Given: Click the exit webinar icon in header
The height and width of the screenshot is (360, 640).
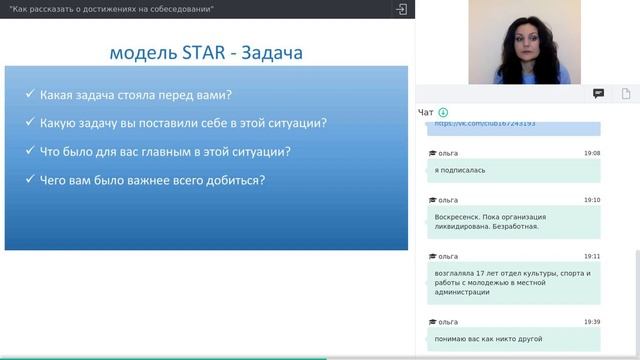Looking at the screenshot, I should pos(401,9).
